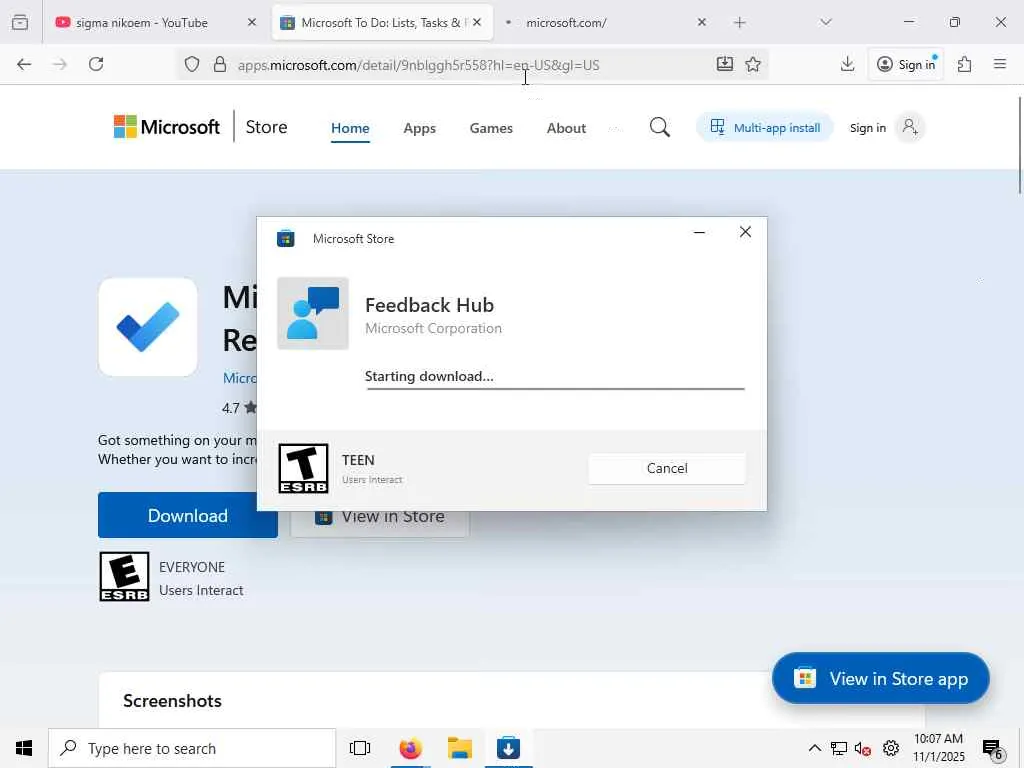Click the settings gear tray icon

pyautogui.click(x=891, y=748)
